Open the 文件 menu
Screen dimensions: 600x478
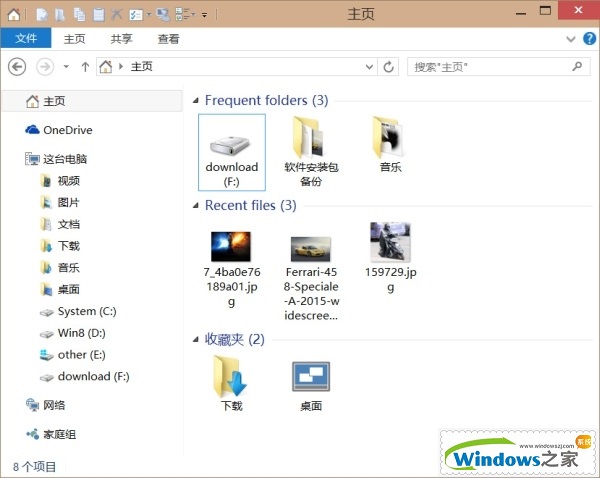coord(26,39)
